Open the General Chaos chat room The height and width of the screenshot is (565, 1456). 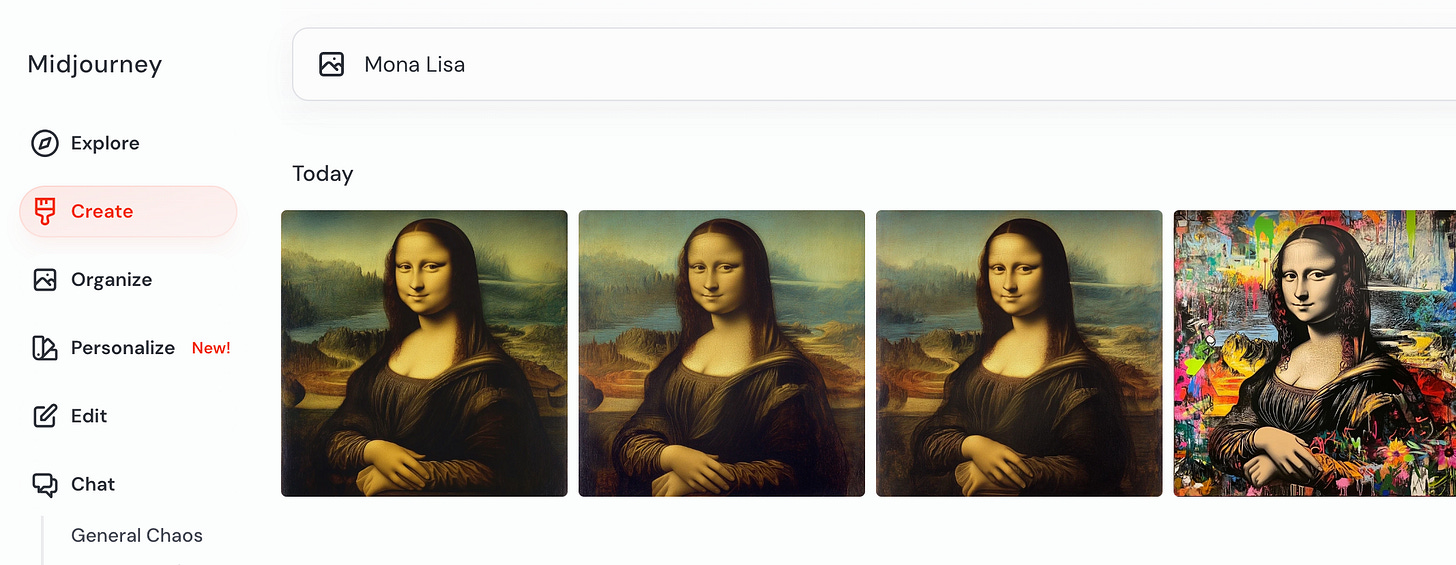click(137, 535)
